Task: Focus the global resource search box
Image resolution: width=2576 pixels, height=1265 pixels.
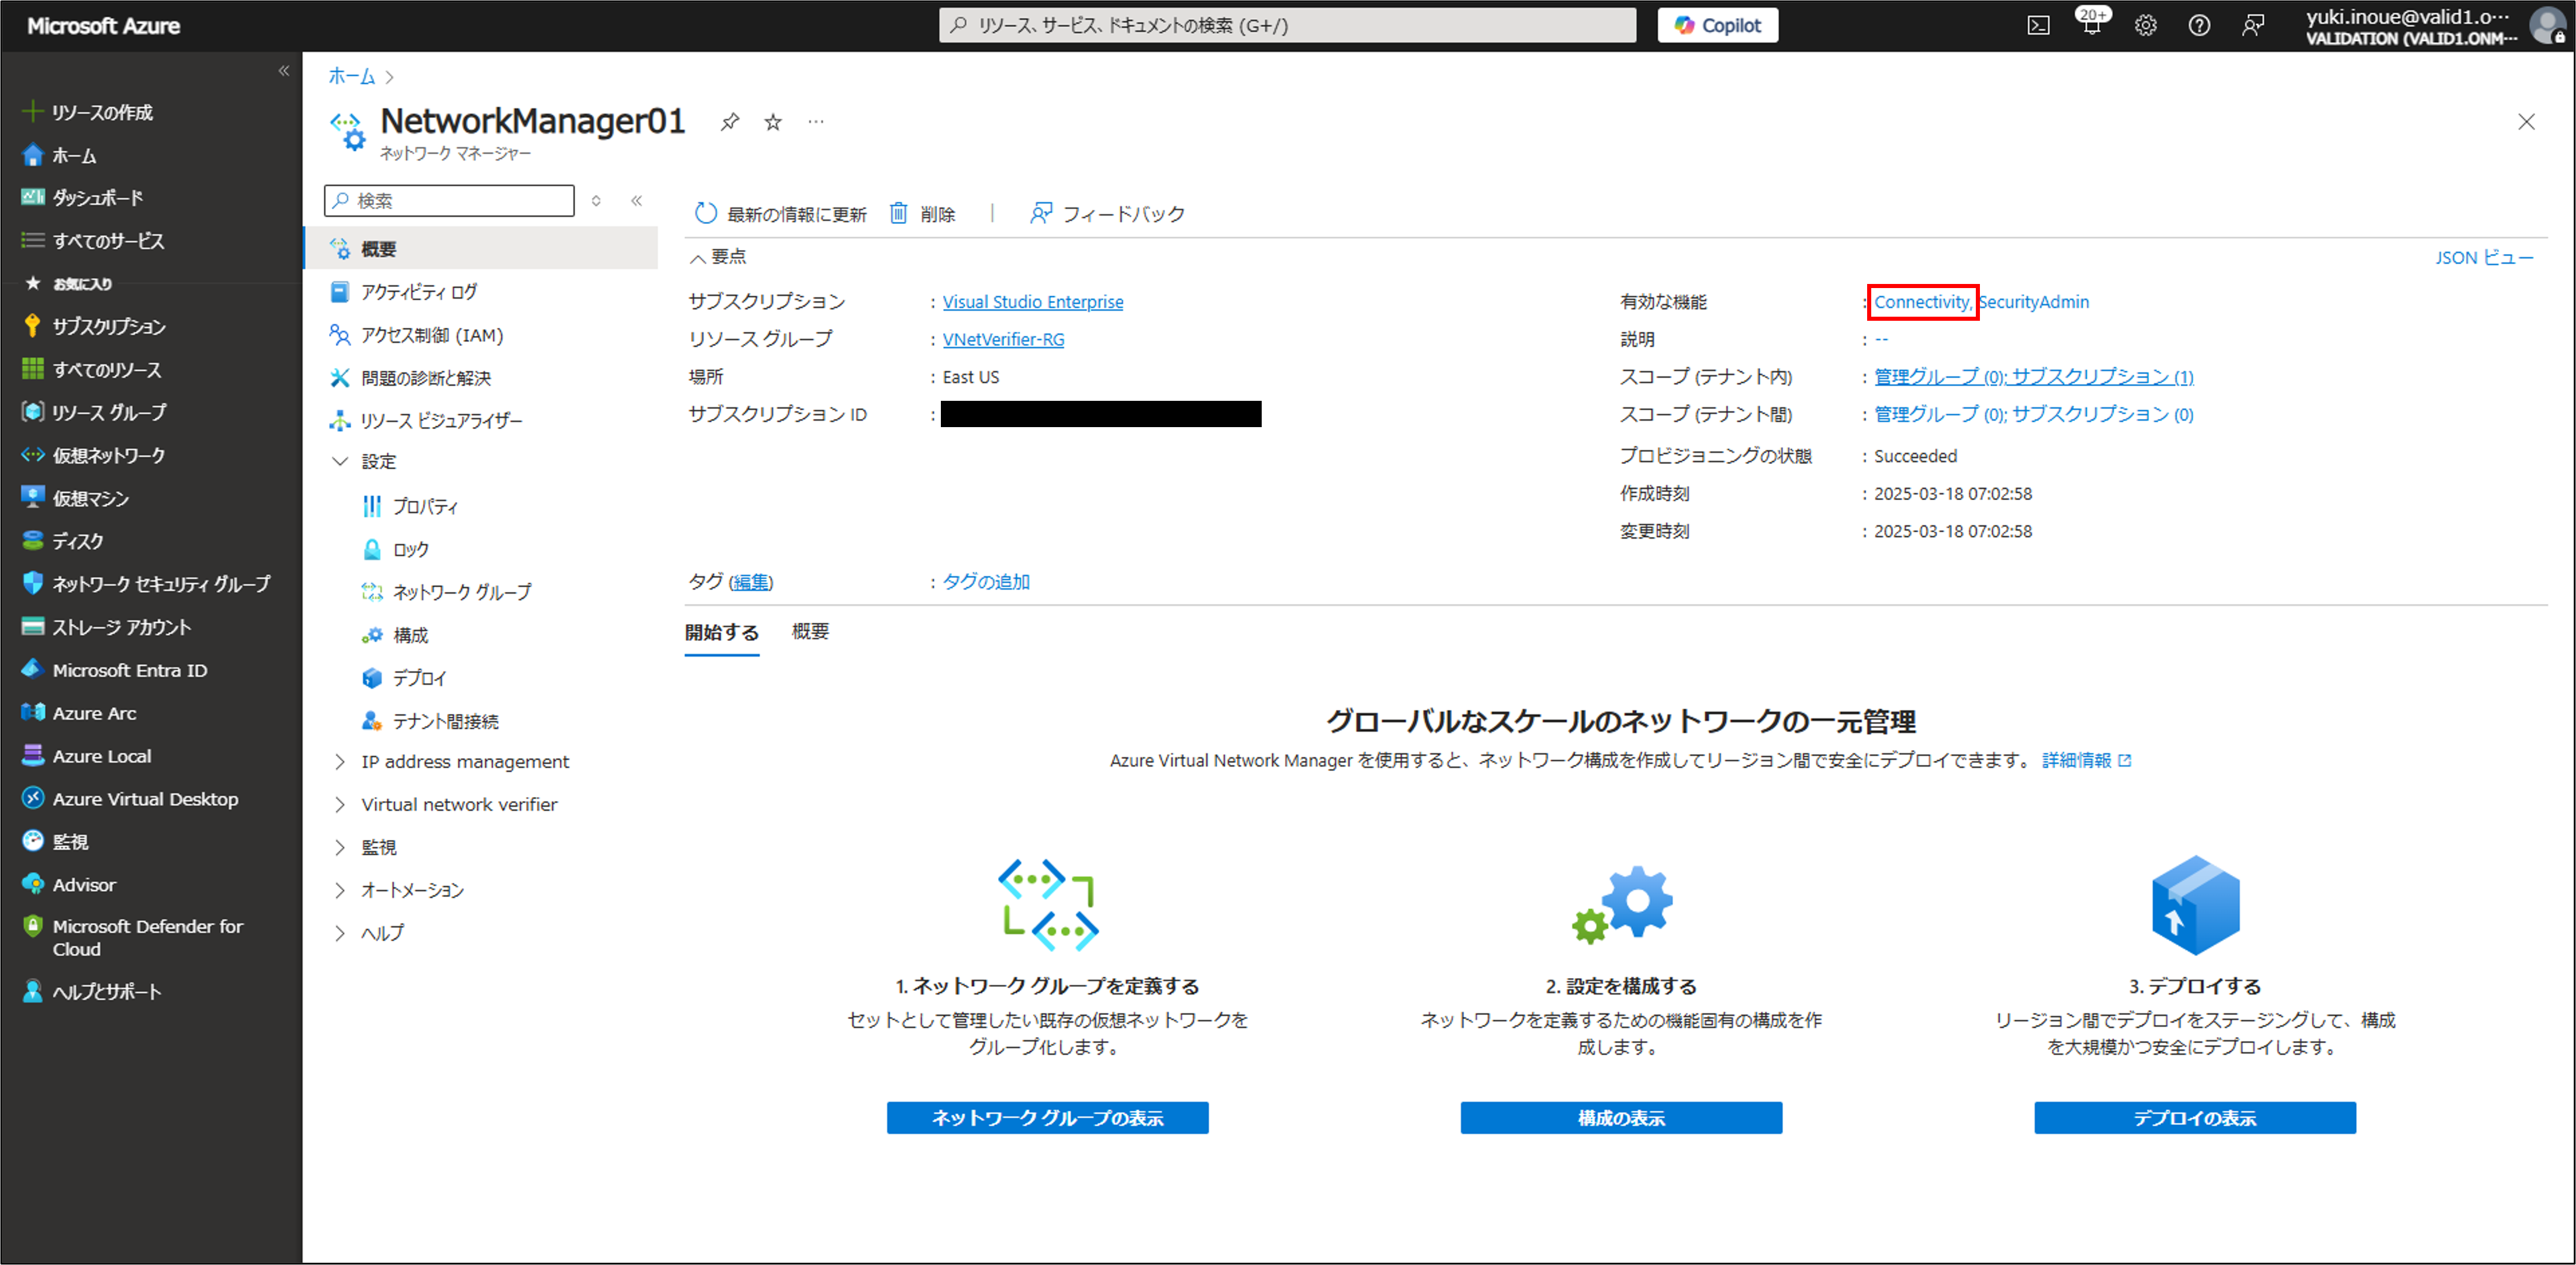Action: point(1287,25)
